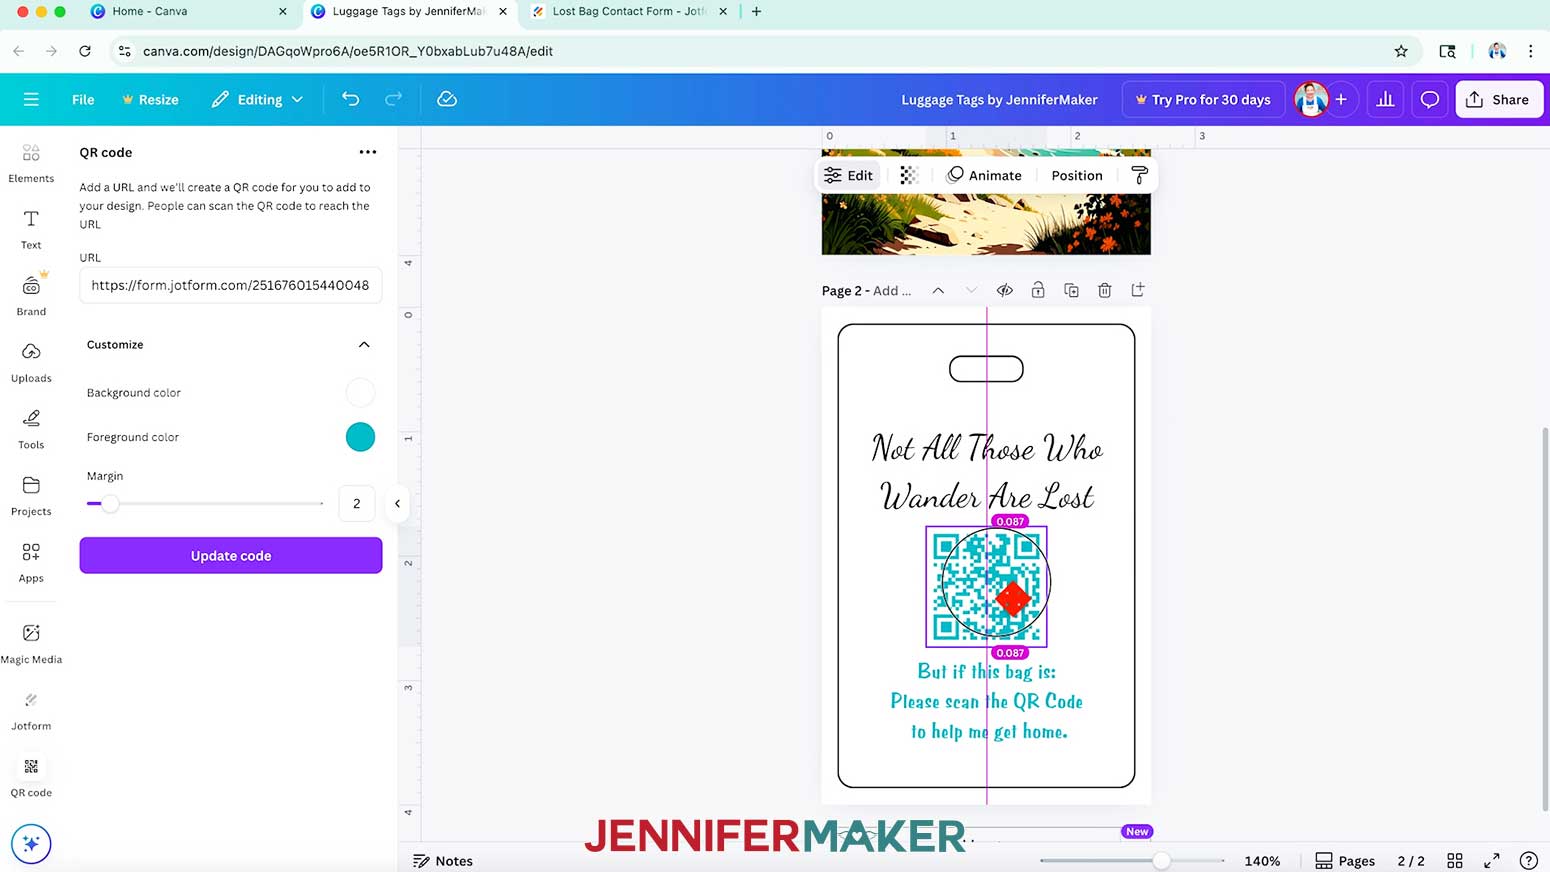Click the Margin value box
Image resolution: width=1550 pixels, height=872 pixels.
pos(357,503)
